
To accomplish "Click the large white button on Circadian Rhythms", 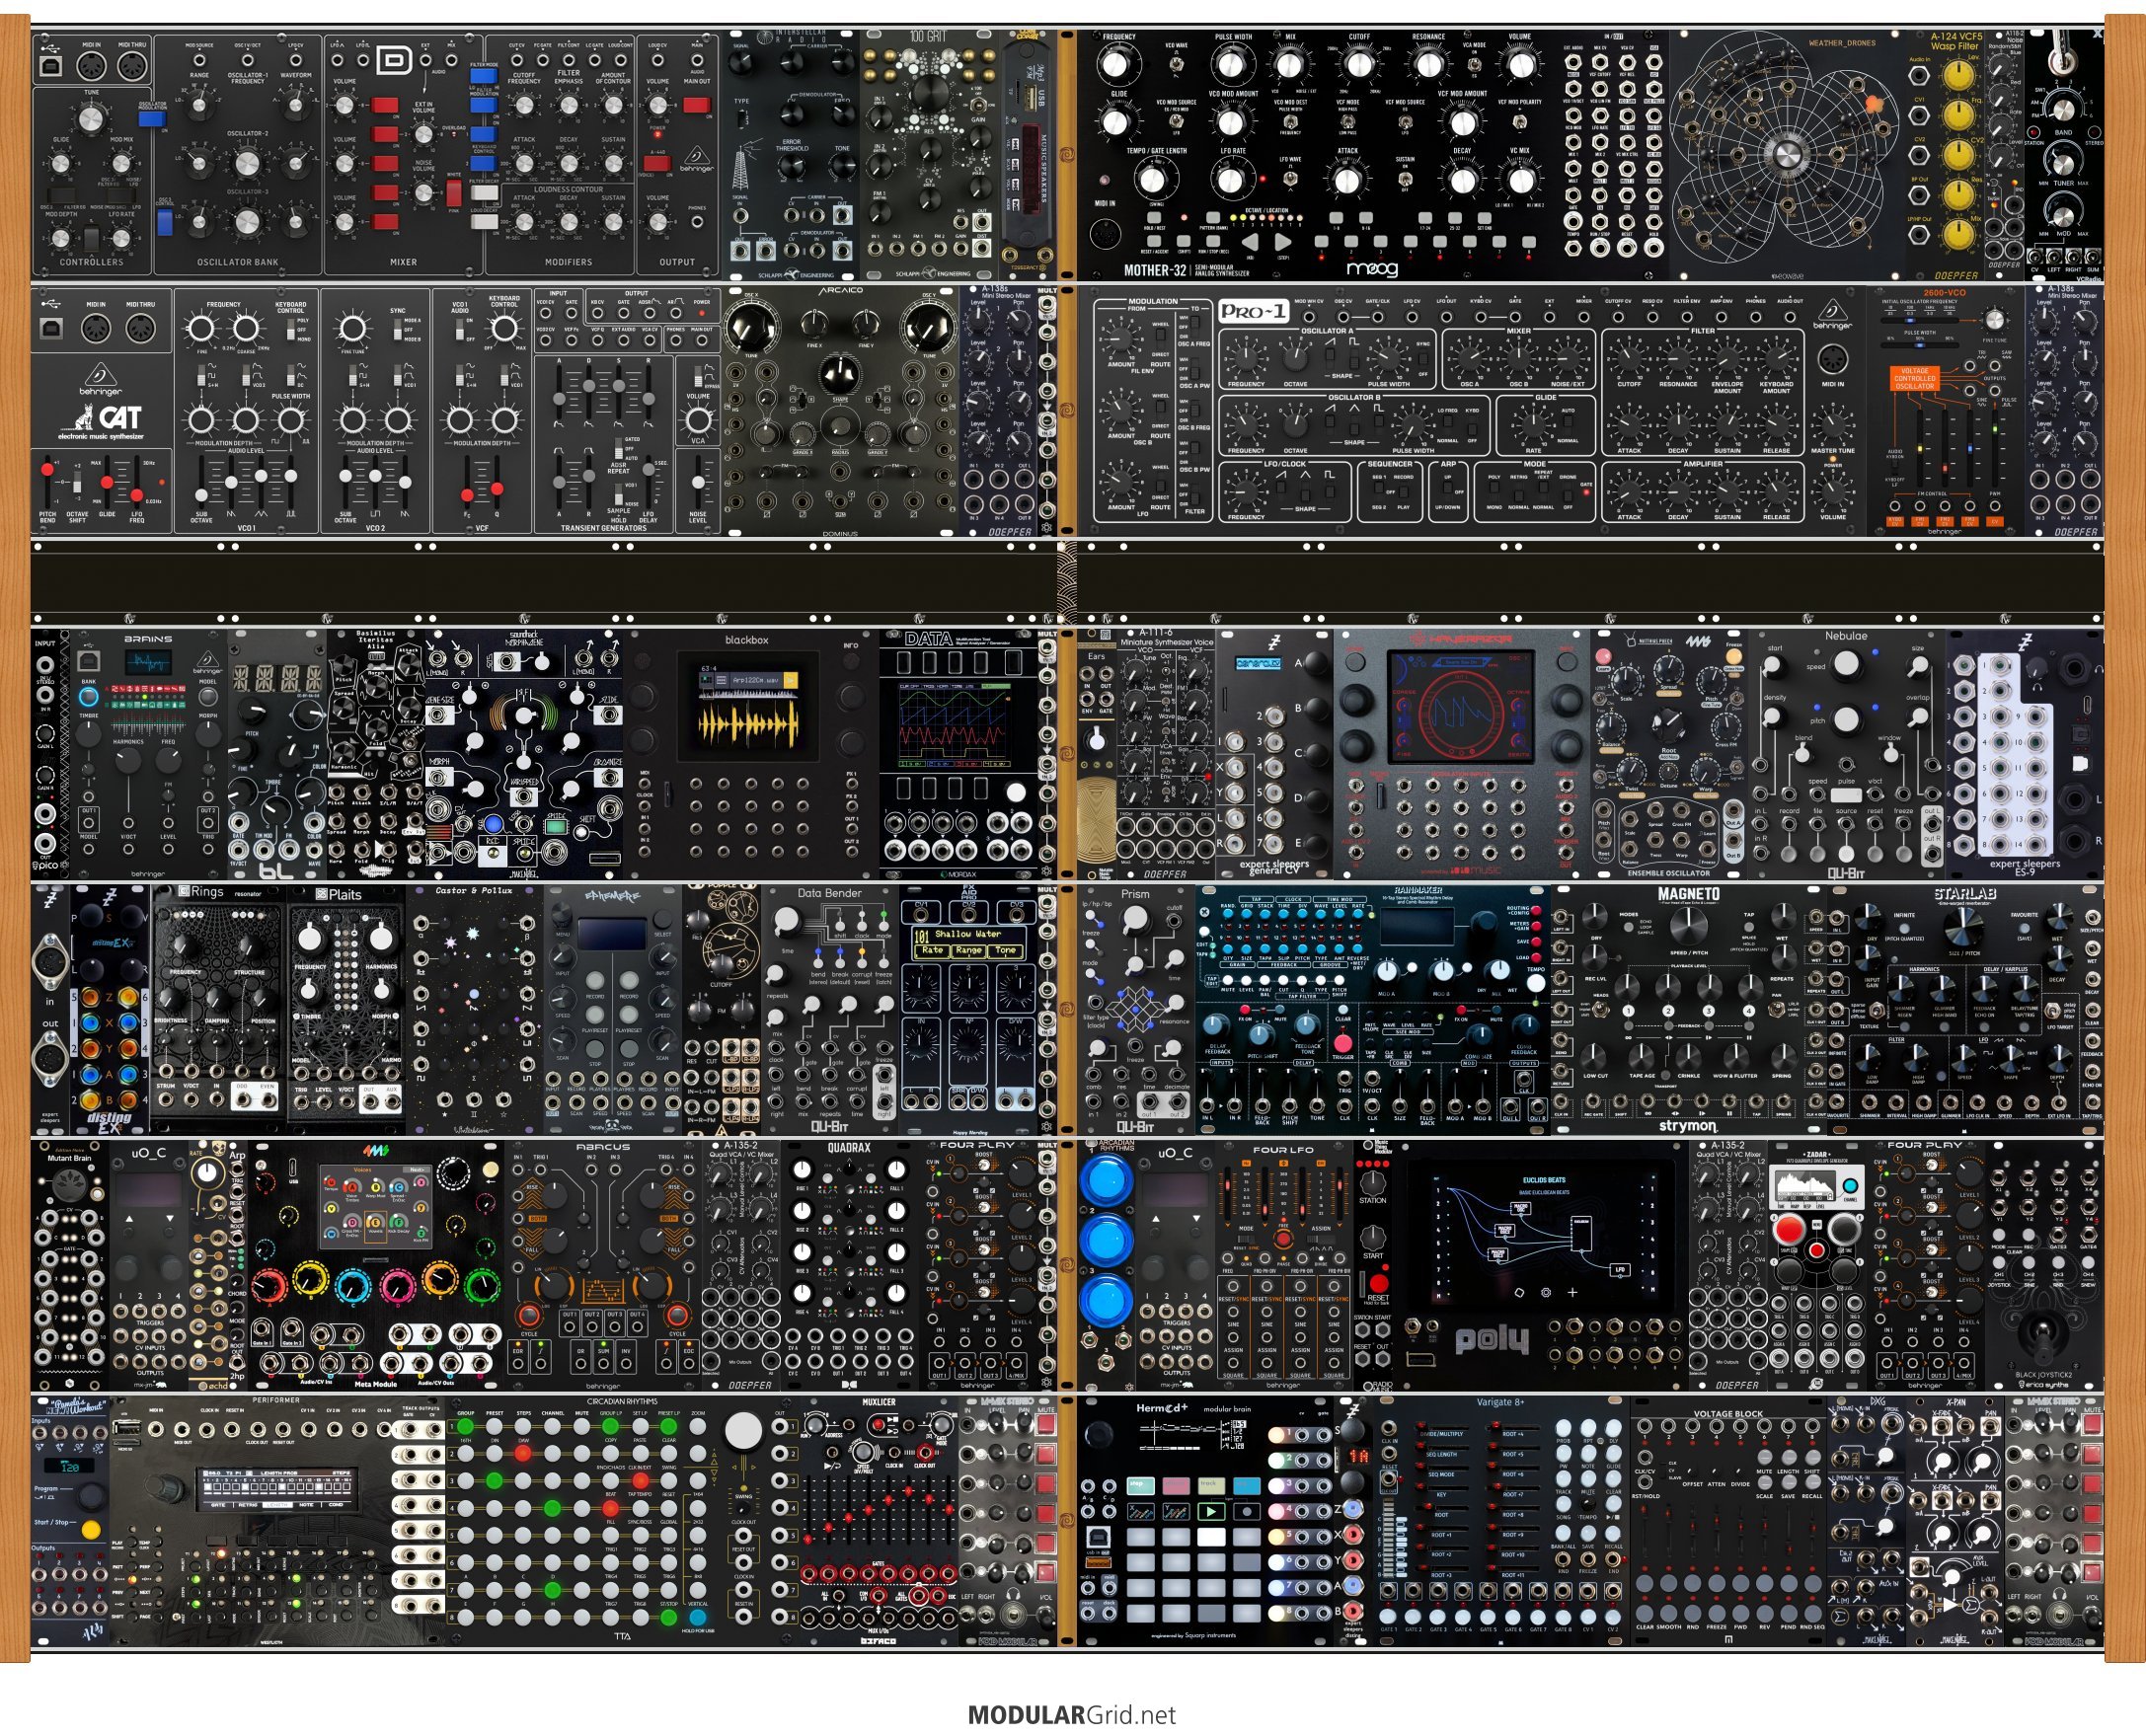I will coord(742,1431).
